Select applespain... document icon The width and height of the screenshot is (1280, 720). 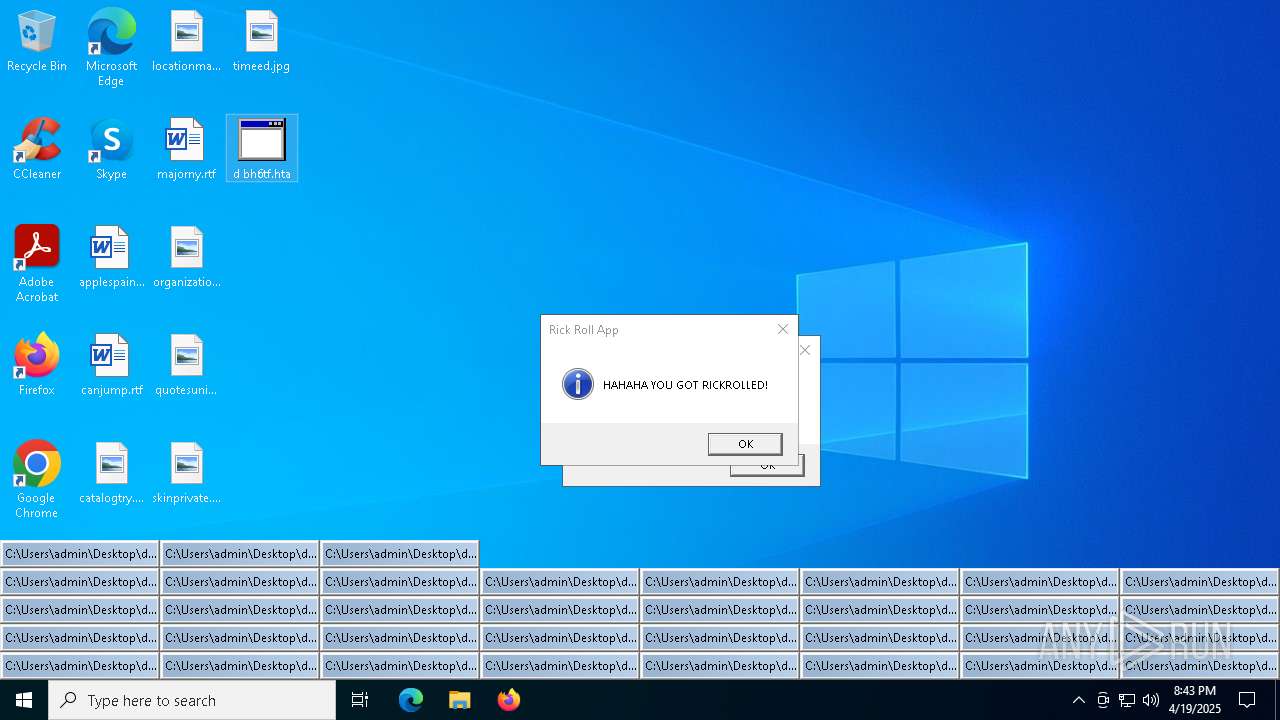[x=111, y=258]
